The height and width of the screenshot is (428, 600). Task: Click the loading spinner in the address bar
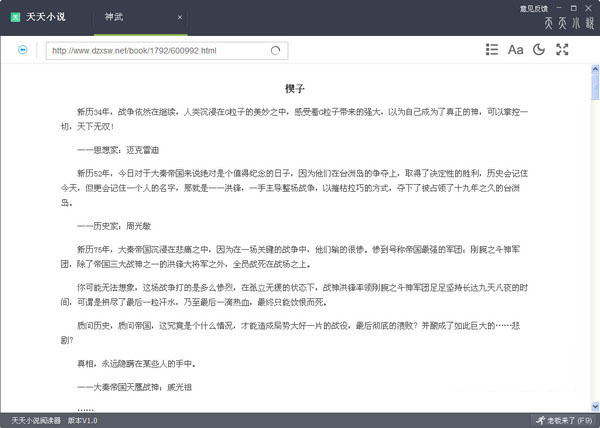click(275, 49)
